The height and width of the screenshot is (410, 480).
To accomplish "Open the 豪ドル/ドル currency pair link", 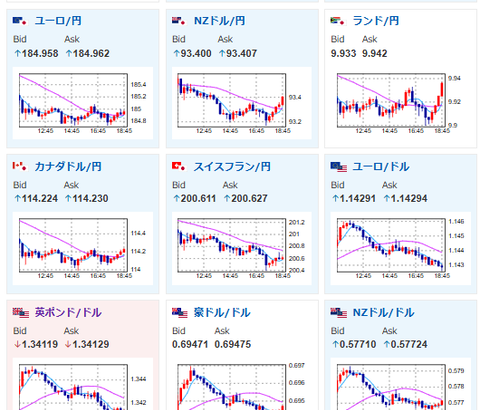I will click(222, 312).
